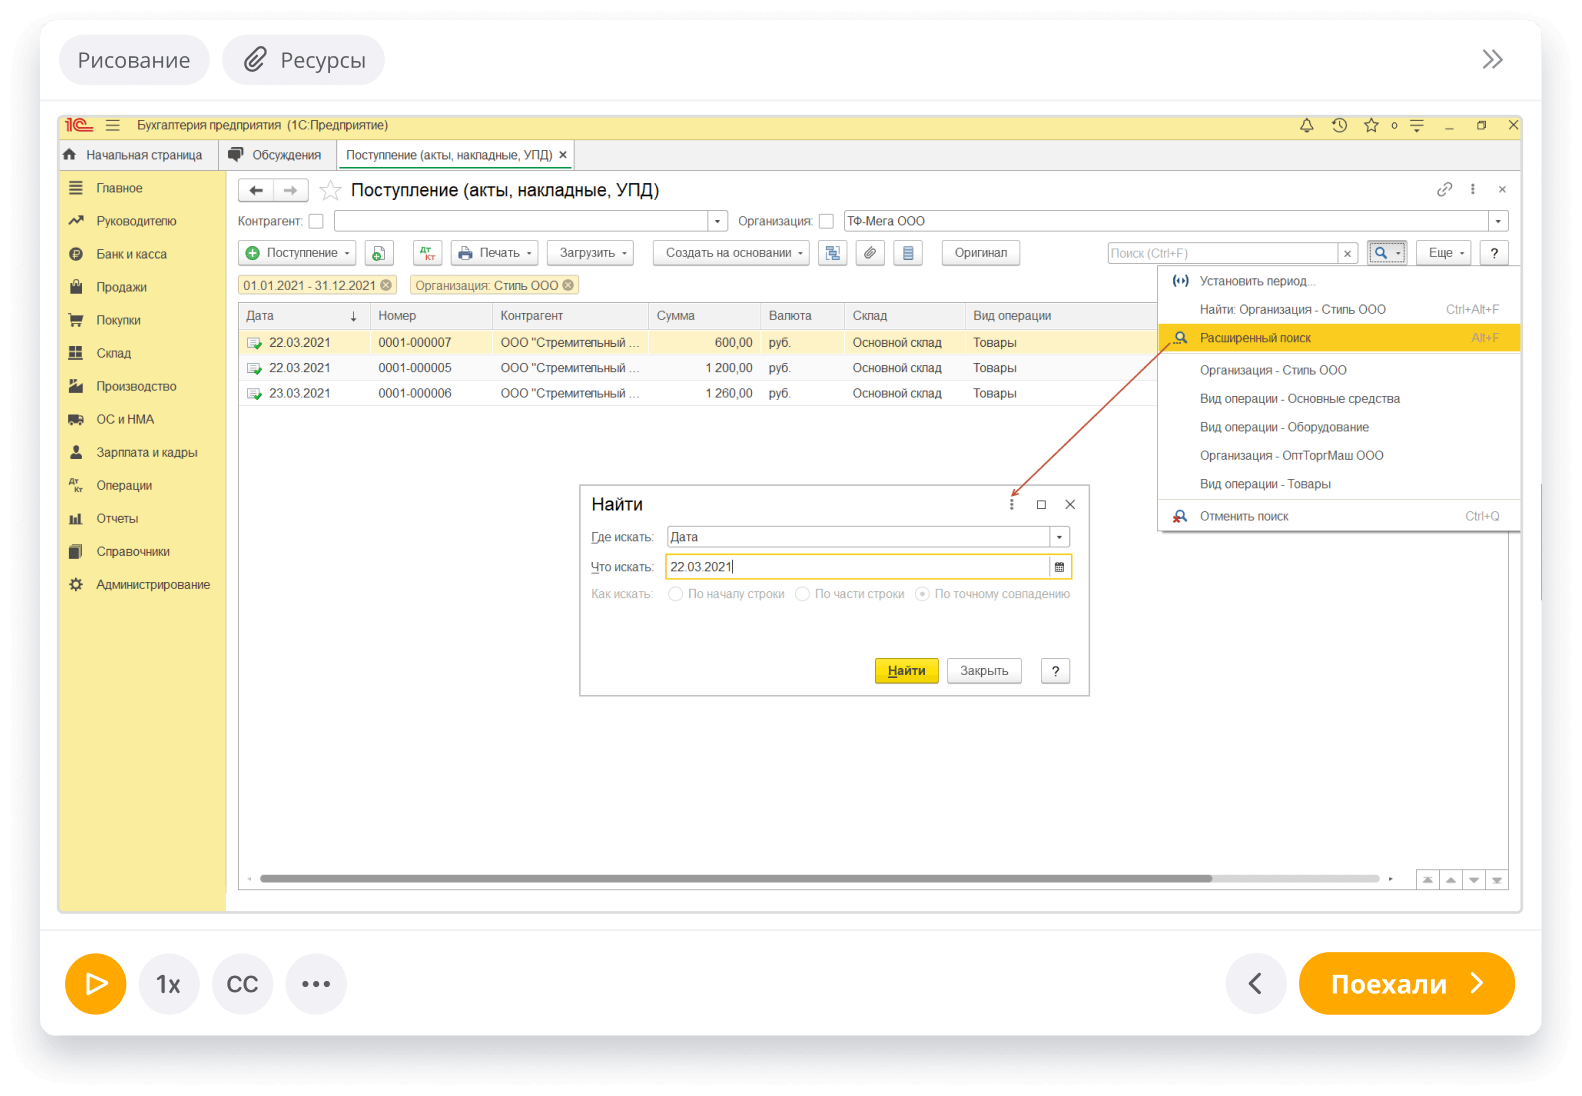Open the 1C main menu hamburger icon

pos(112,125)
